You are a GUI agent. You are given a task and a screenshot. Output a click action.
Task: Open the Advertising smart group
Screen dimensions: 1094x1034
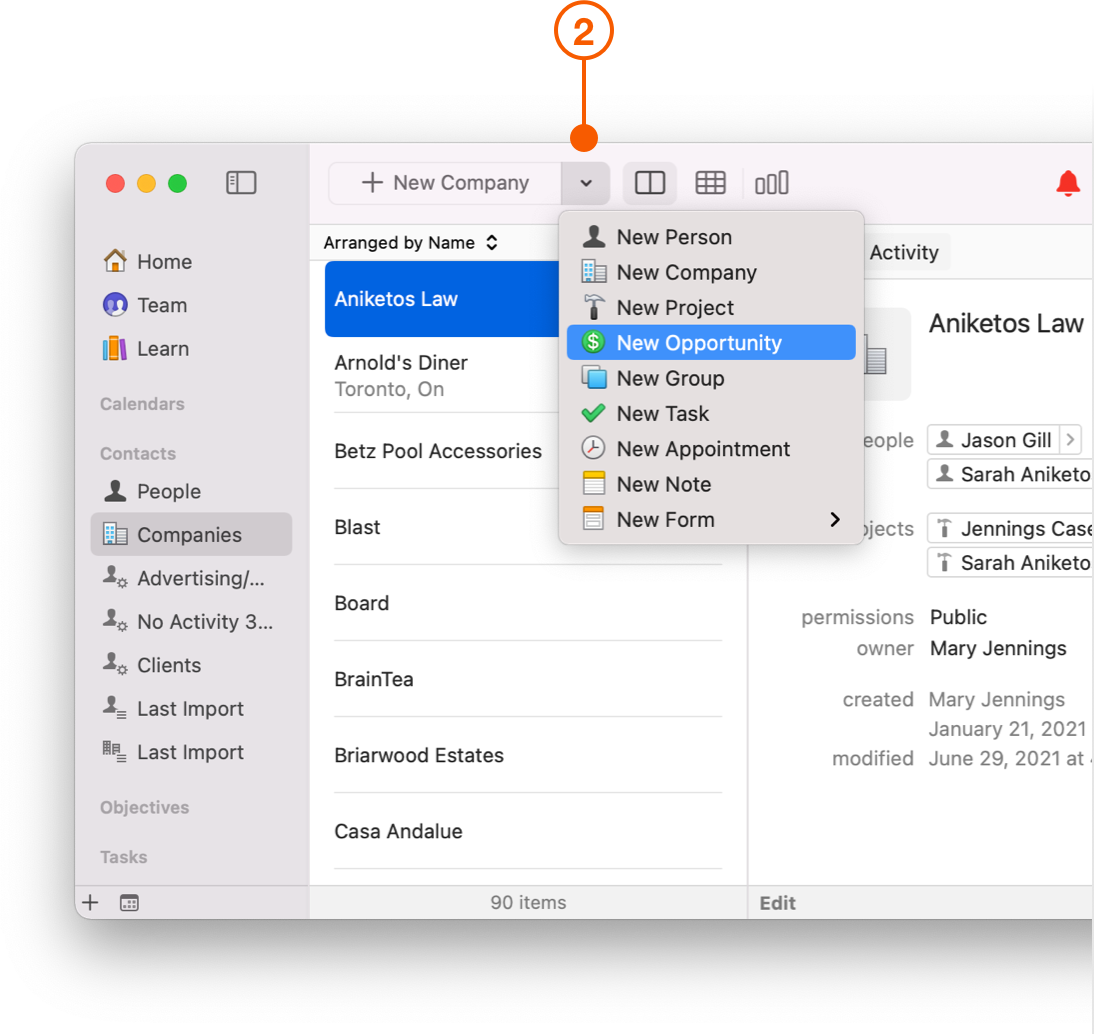(x=190, y=578)
